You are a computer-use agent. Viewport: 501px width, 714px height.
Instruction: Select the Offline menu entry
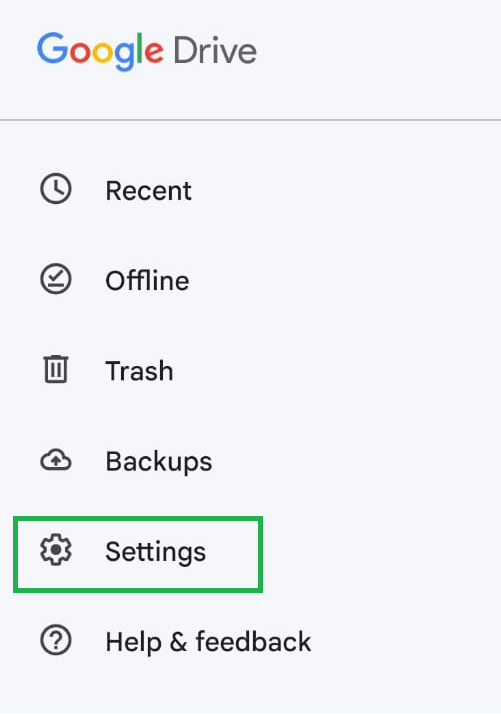point(147,280)
